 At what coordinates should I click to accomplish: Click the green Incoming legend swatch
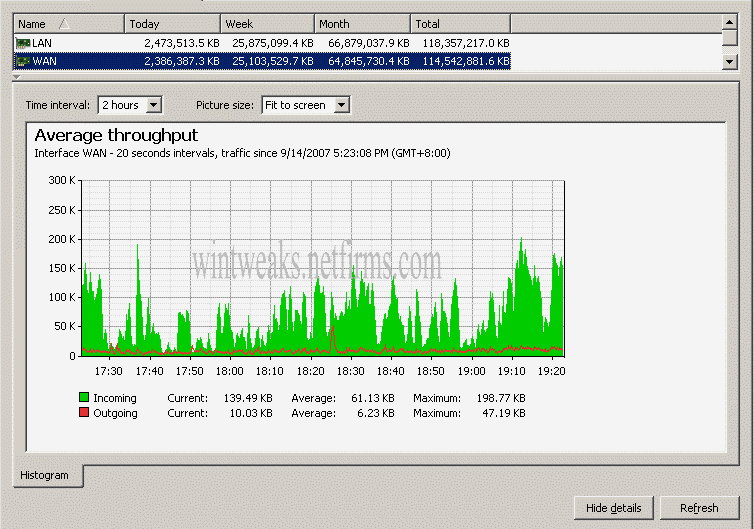[84, 397]
